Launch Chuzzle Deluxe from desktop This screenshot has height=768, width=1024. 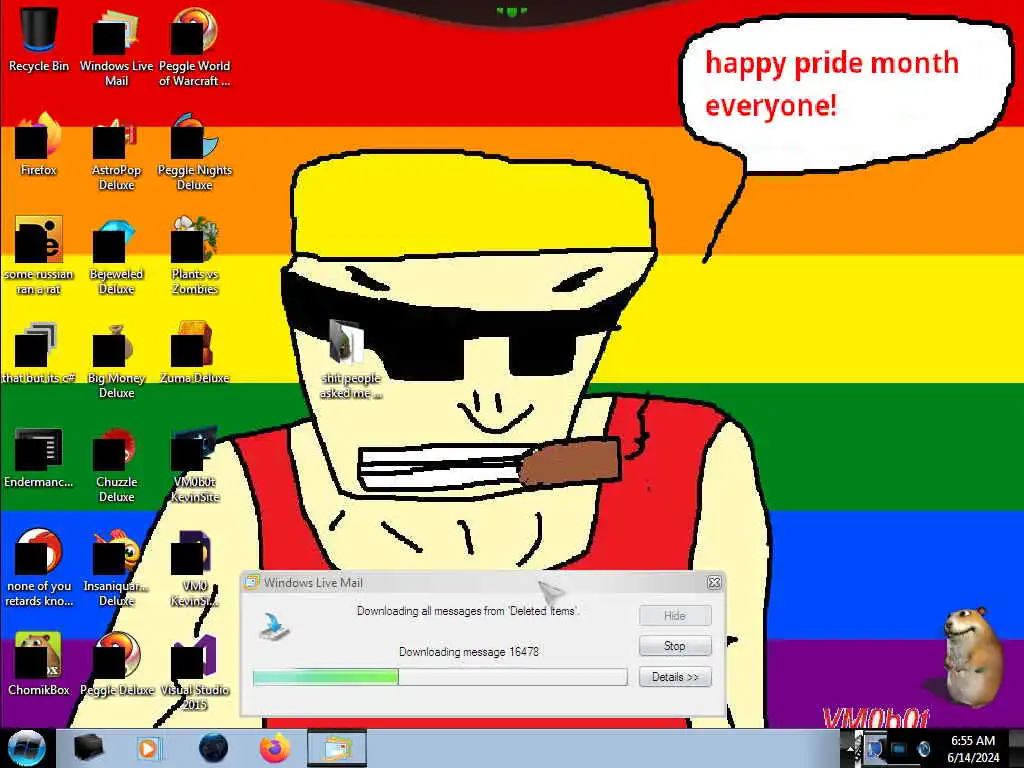click(116, 464)
